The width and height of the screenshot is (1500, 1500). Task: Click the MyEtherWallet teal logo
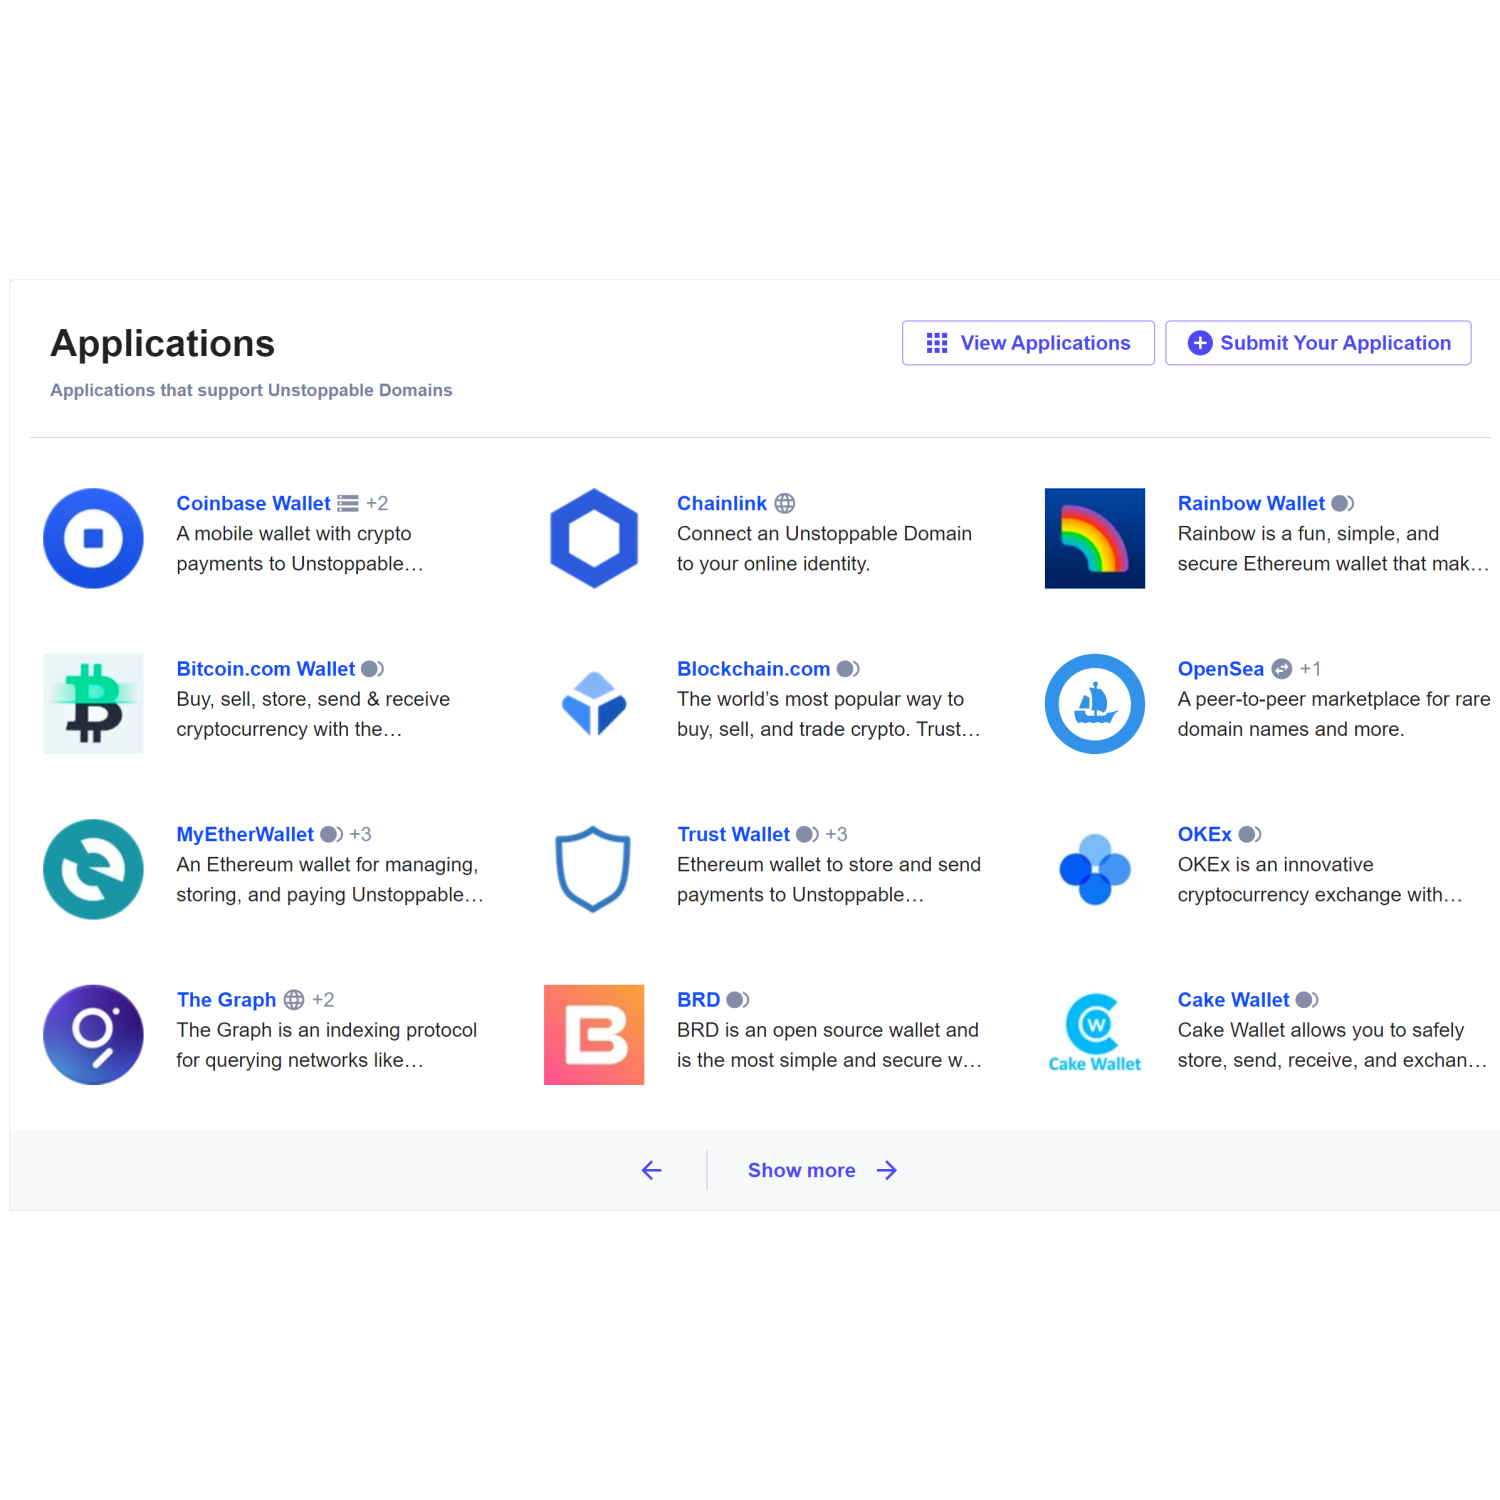pos(93,869)
